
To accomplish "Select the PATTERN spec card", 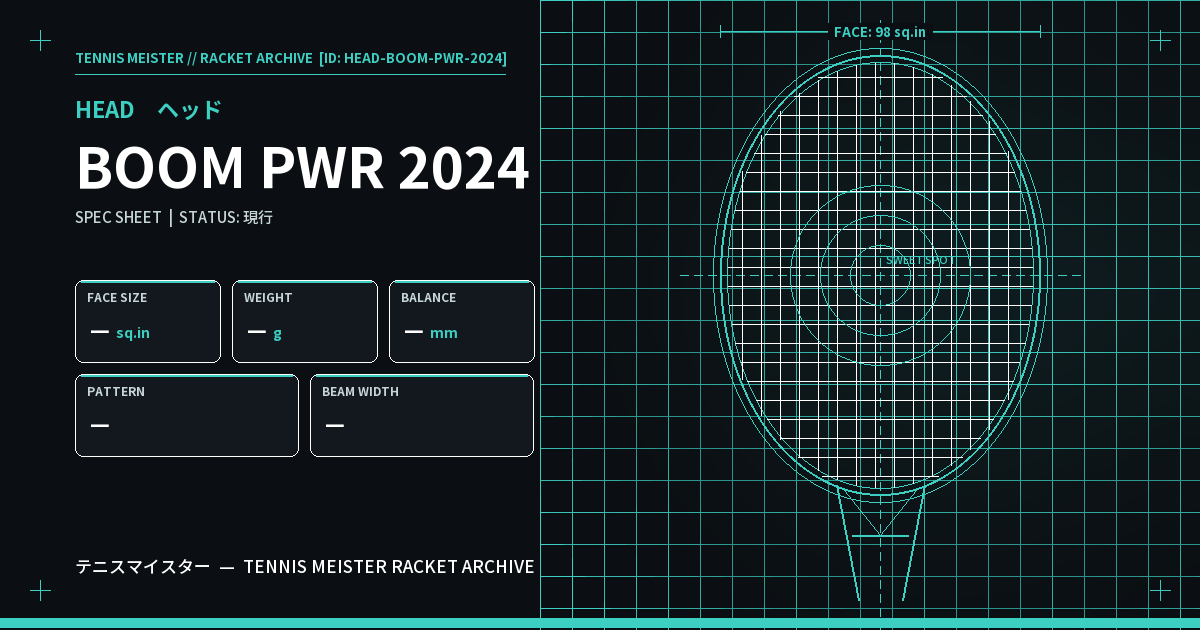I will pyautogui.click(x=187, y=415).
